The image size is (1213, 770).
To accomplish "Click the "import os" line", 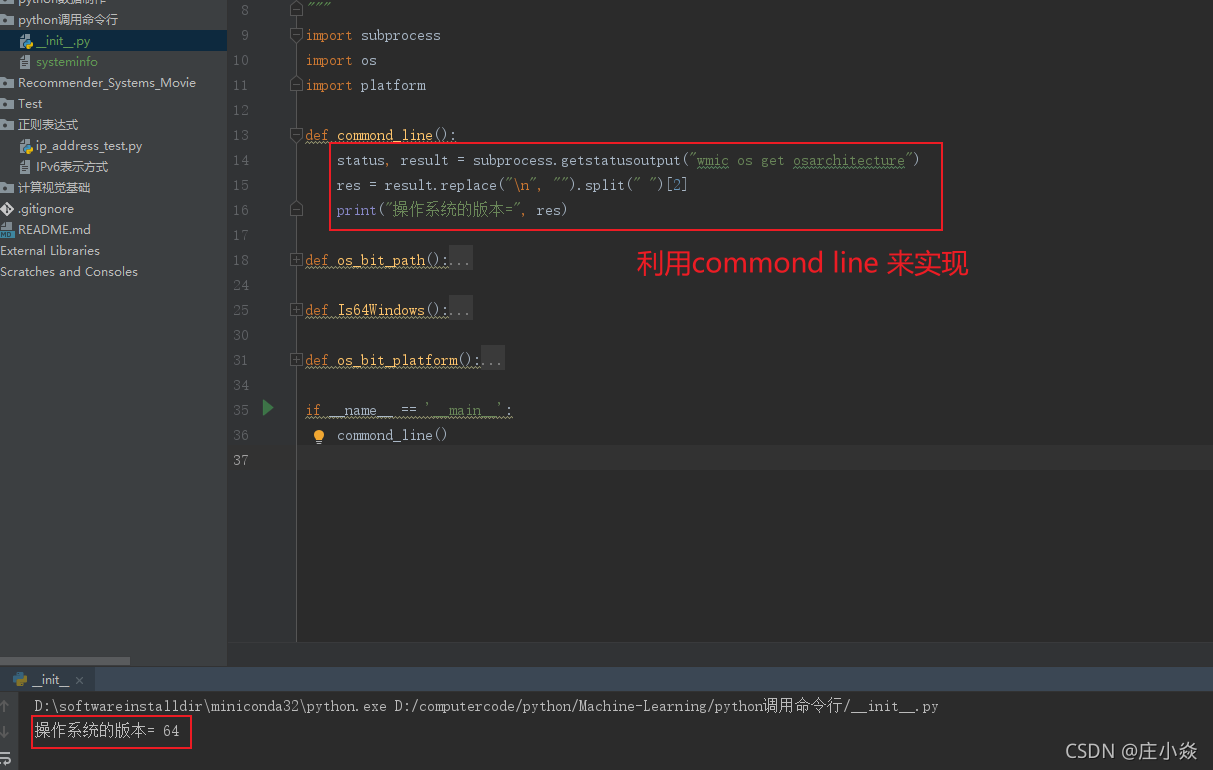I will 341,60.
